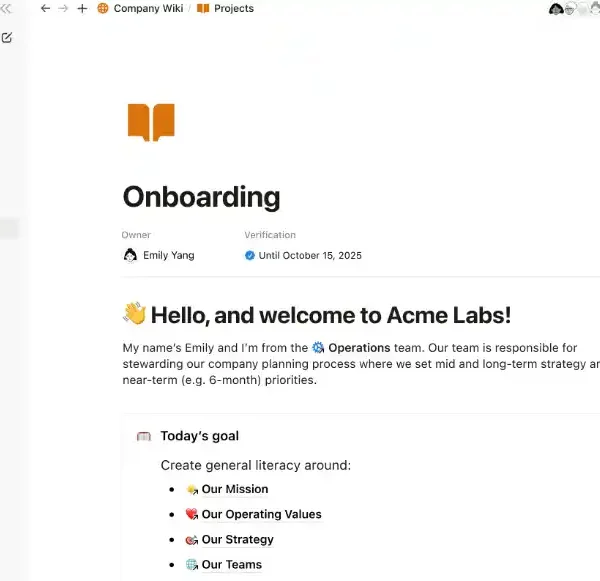Screen dimensions: 600x581
Task: Select Emily Yang owner property
Action: [168, 255]
